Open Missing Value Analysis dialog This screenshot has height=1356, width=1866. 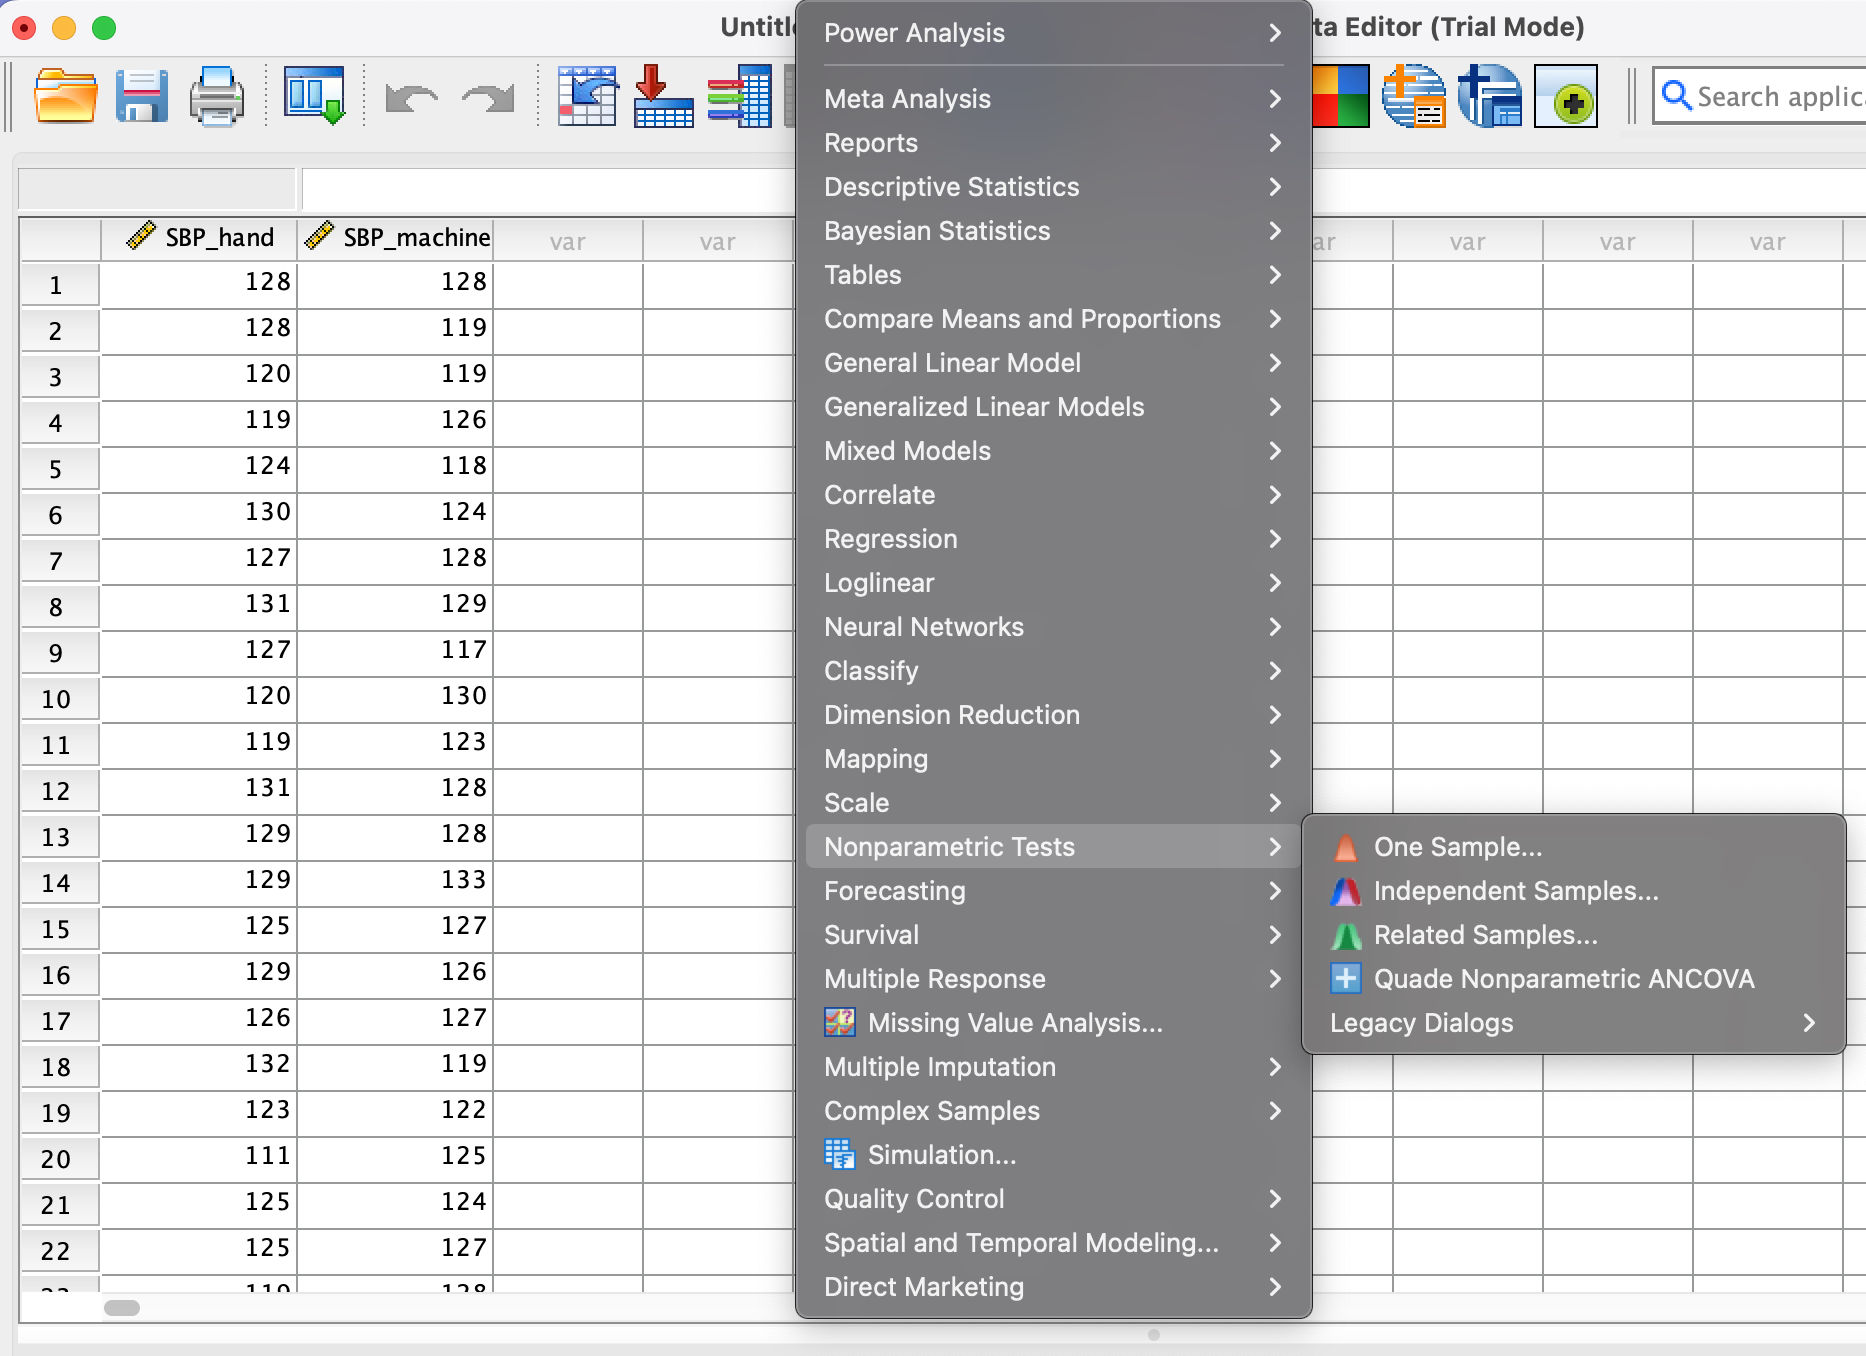click(1014, 1023)
